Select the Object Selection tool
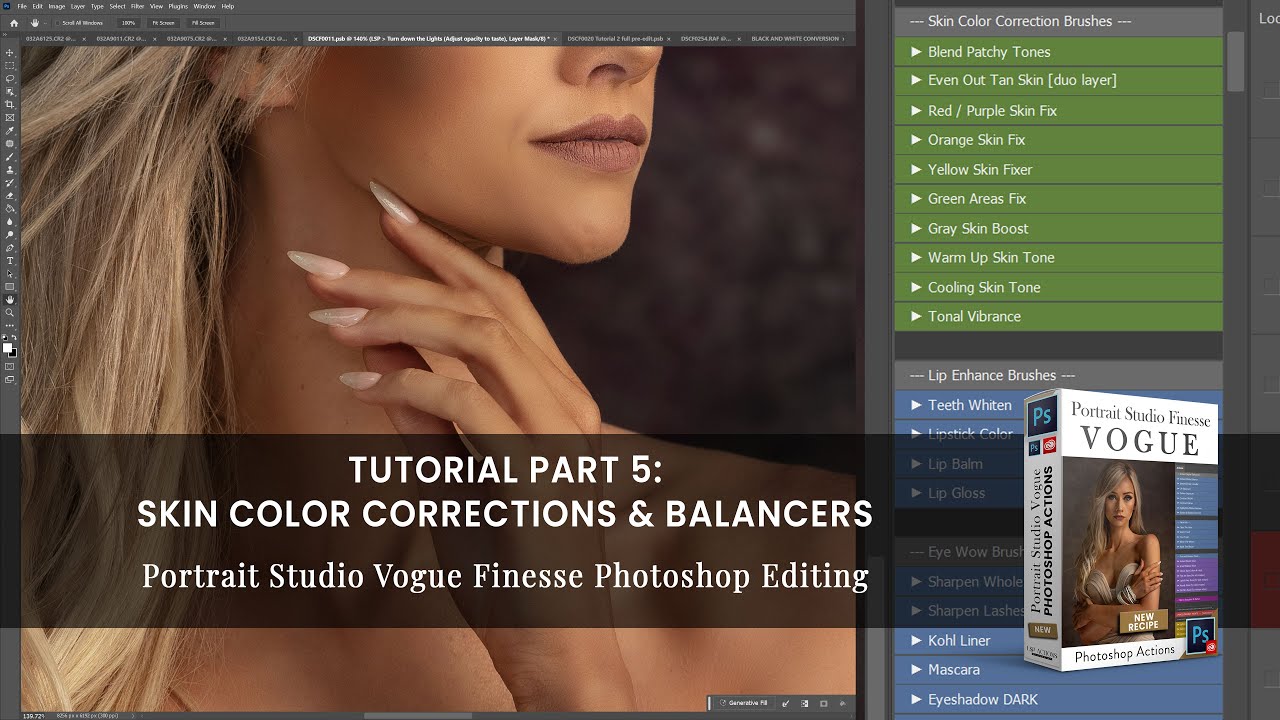Viewport: 1280px width, 720px height. pos(10,90)
